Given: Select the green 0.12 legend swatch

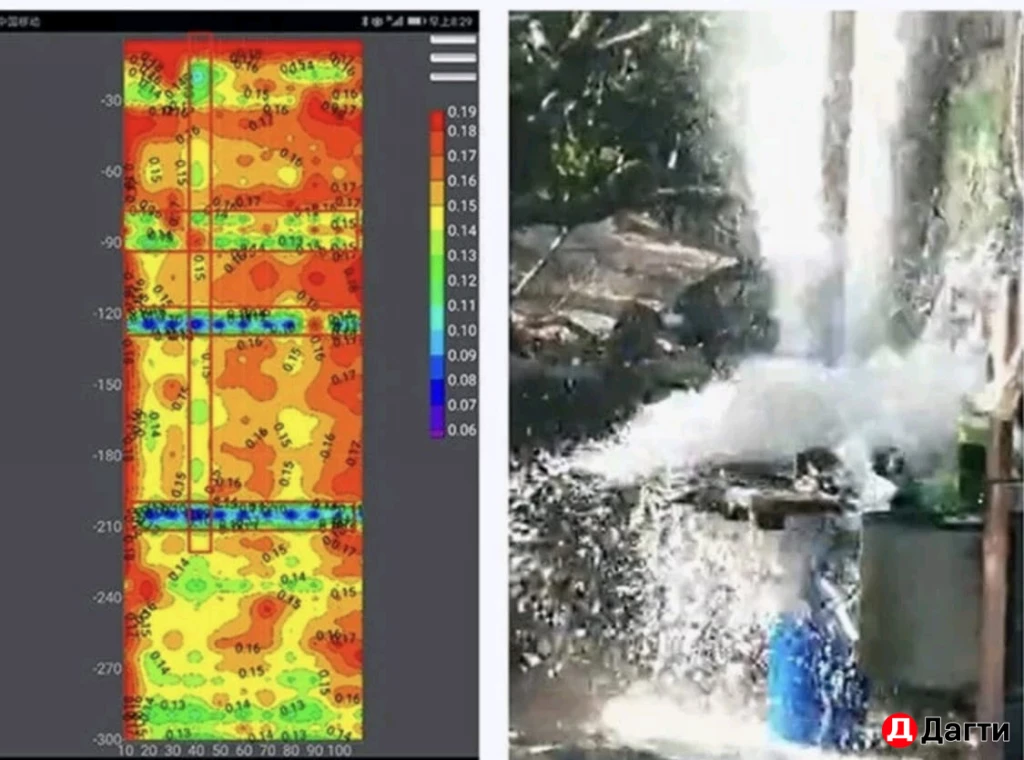Looking at the screenshot, I should (x=437, y=281).
